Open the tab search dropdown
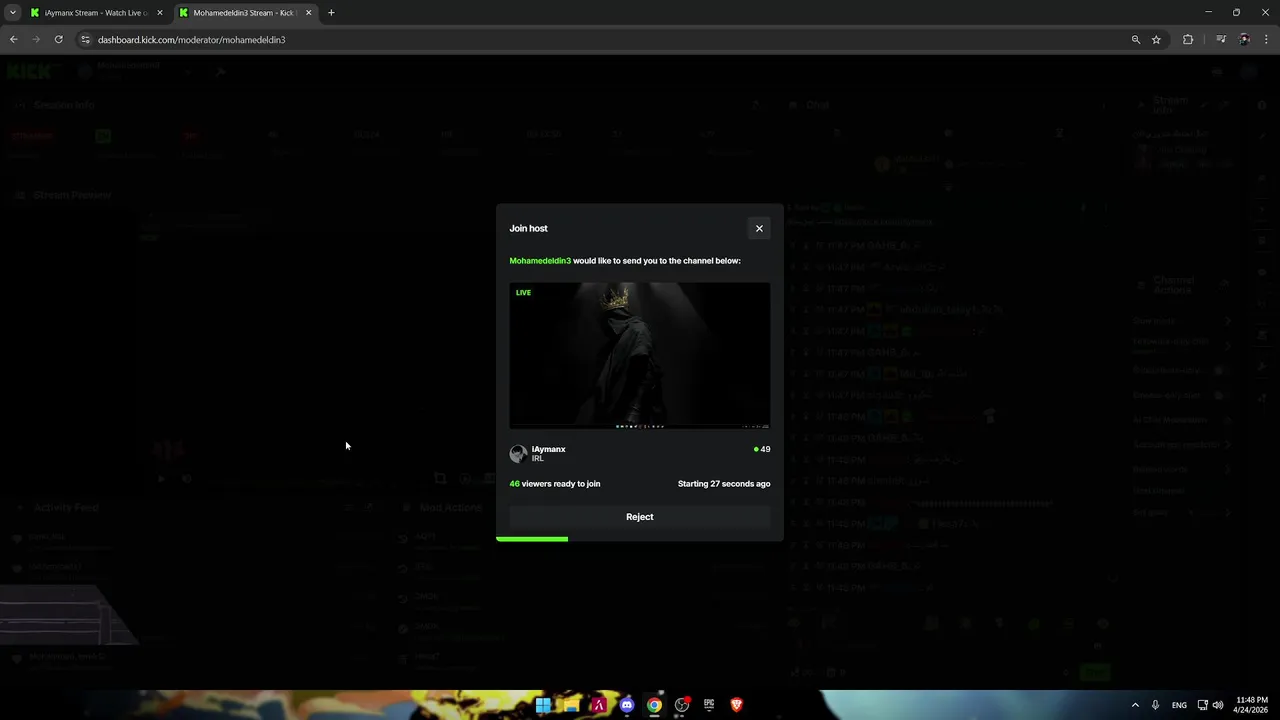1280x720 pixels. [12, 13]
